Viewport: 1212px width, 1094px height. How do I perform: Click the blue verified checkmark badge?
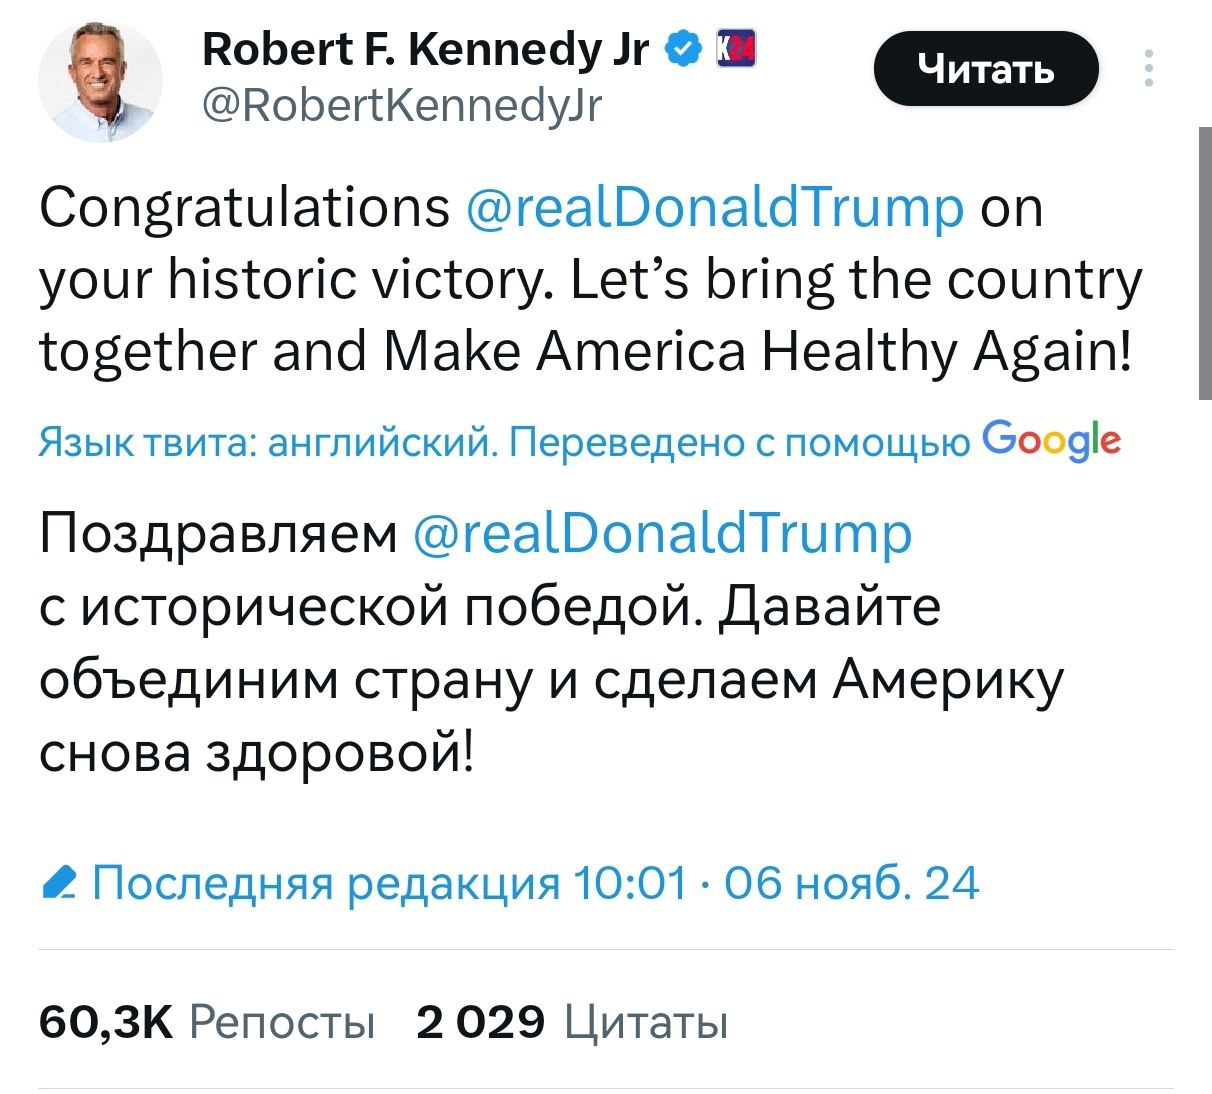[682, 47]
